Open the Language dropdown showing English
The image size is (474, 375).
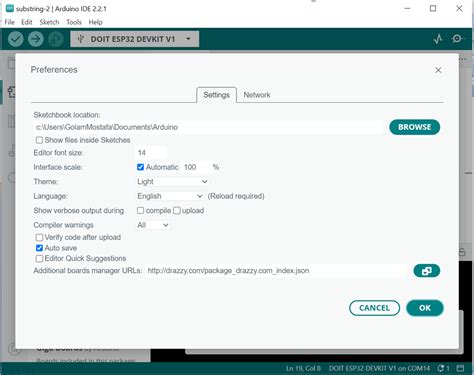coord(170,196)
